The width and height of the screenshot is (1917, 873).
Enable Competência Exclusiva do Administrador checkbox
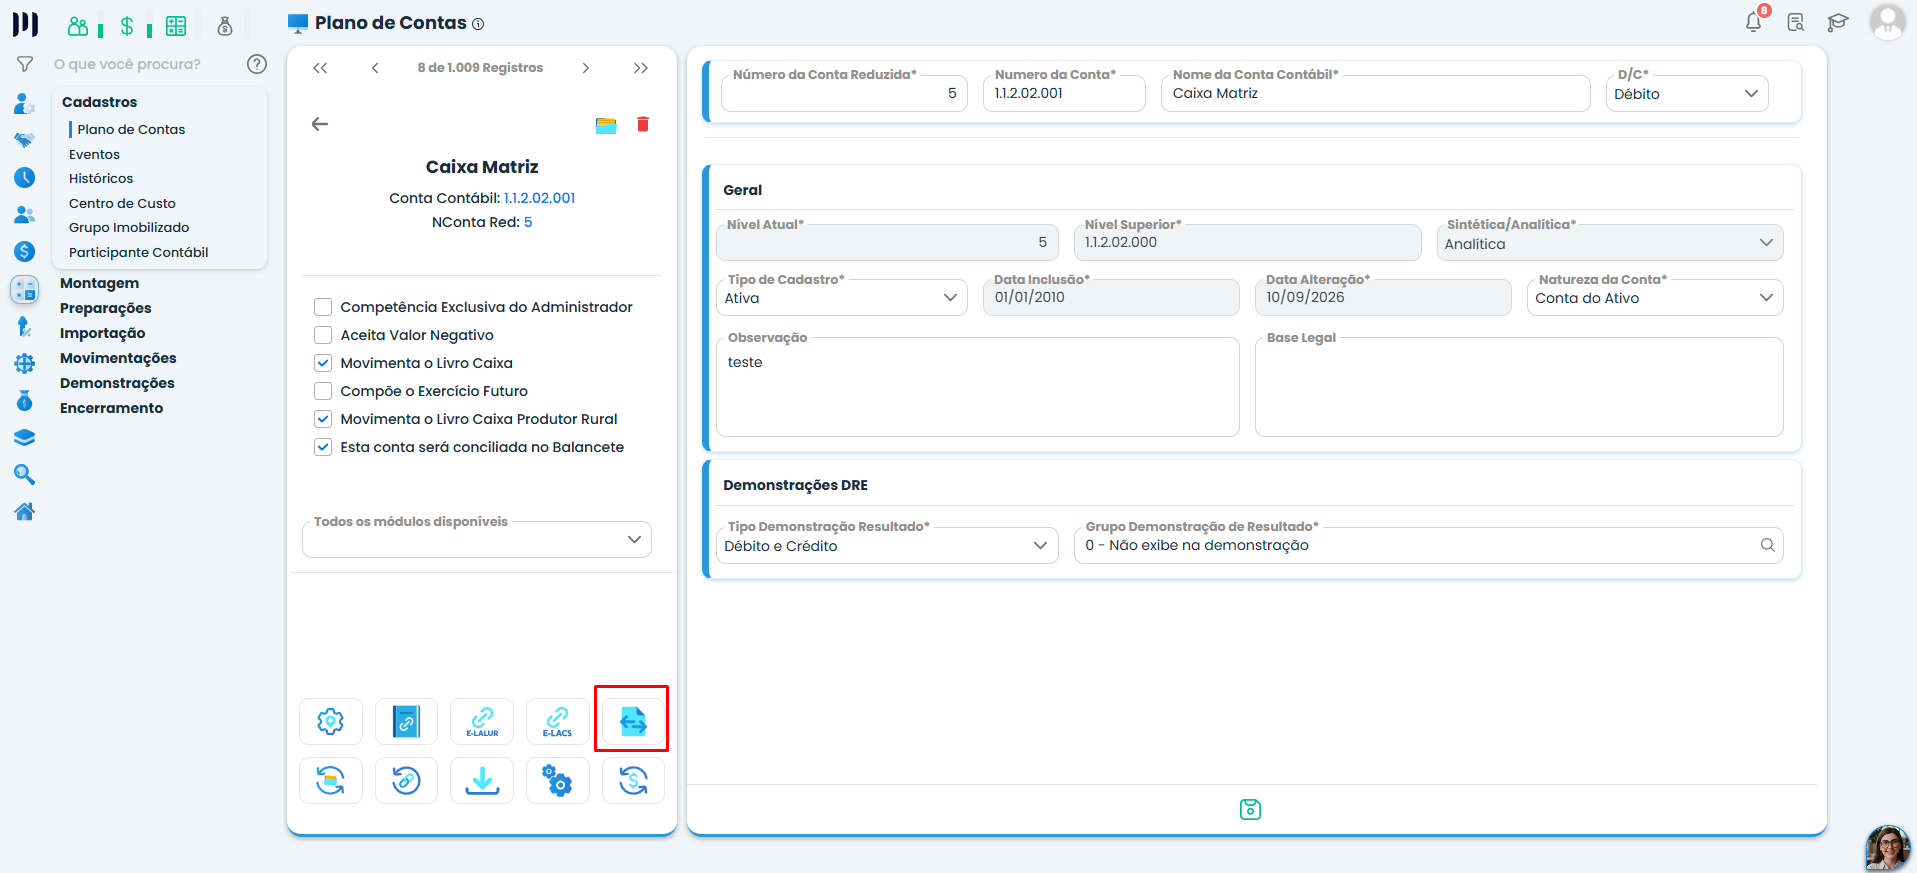click(x=323, y=307)
